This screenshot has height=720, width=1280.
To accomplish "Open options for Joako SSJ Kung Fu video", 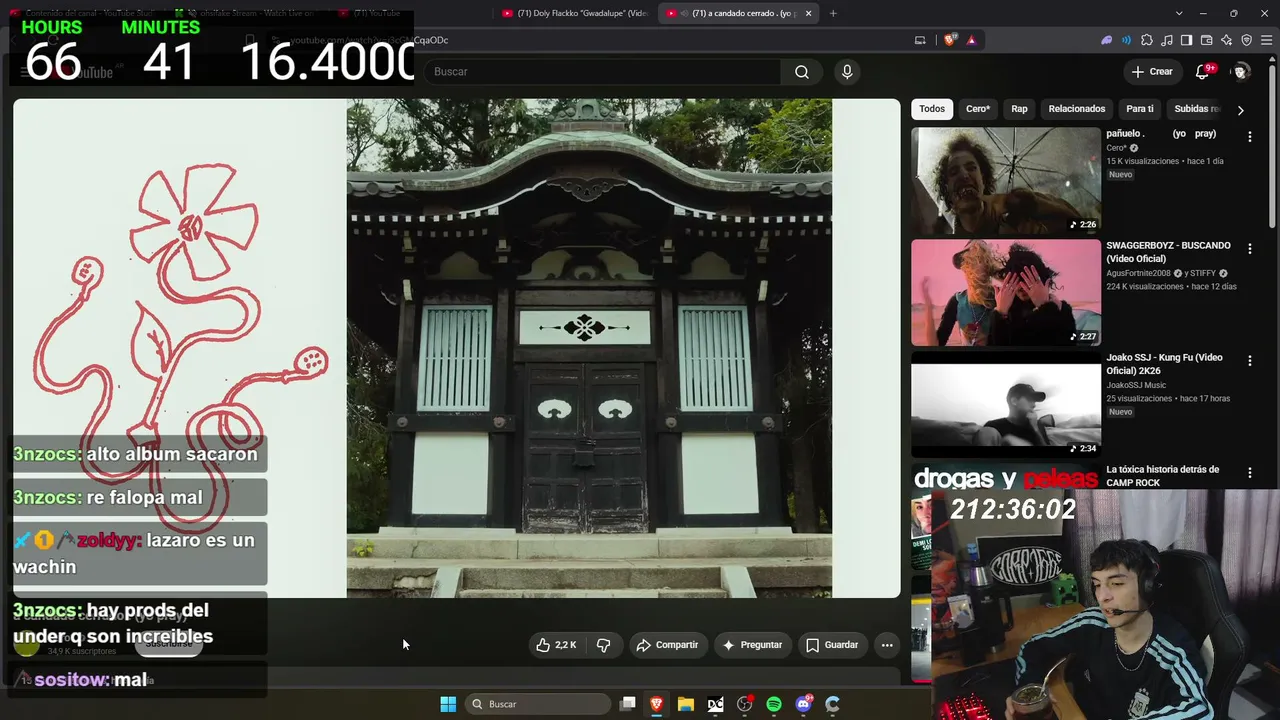I will pos(1249,361).
